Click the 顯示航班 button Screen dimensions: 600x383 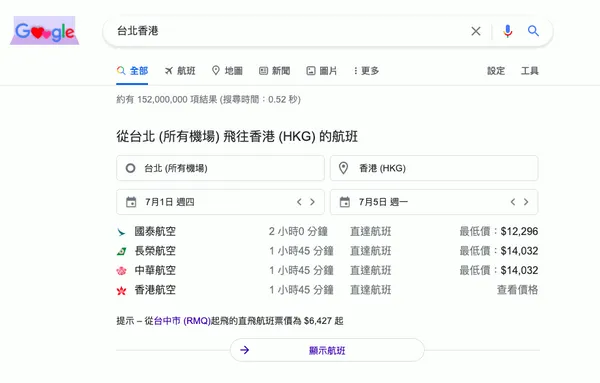tap(327, 350)
